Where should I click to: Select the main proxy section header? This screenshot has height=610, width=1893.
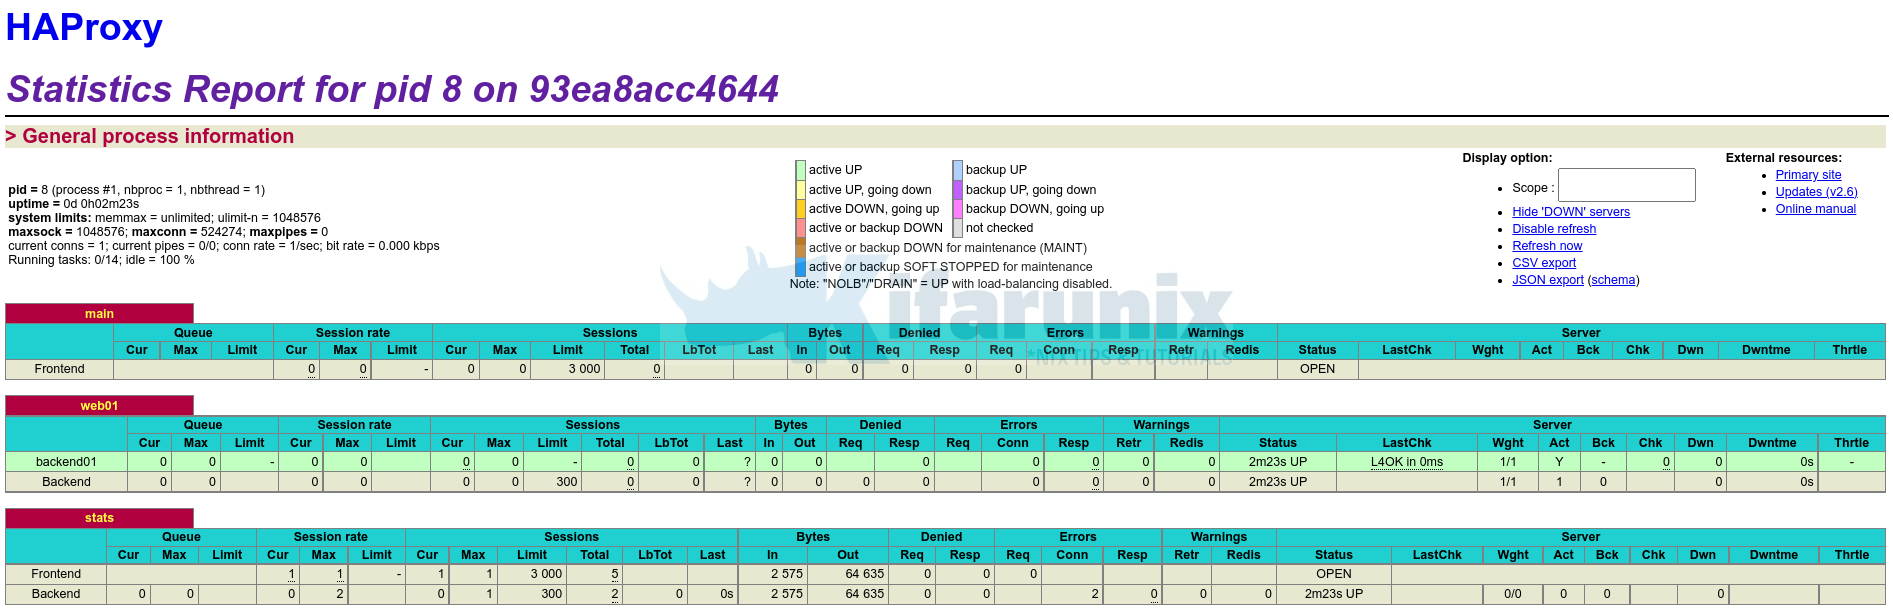99,314
